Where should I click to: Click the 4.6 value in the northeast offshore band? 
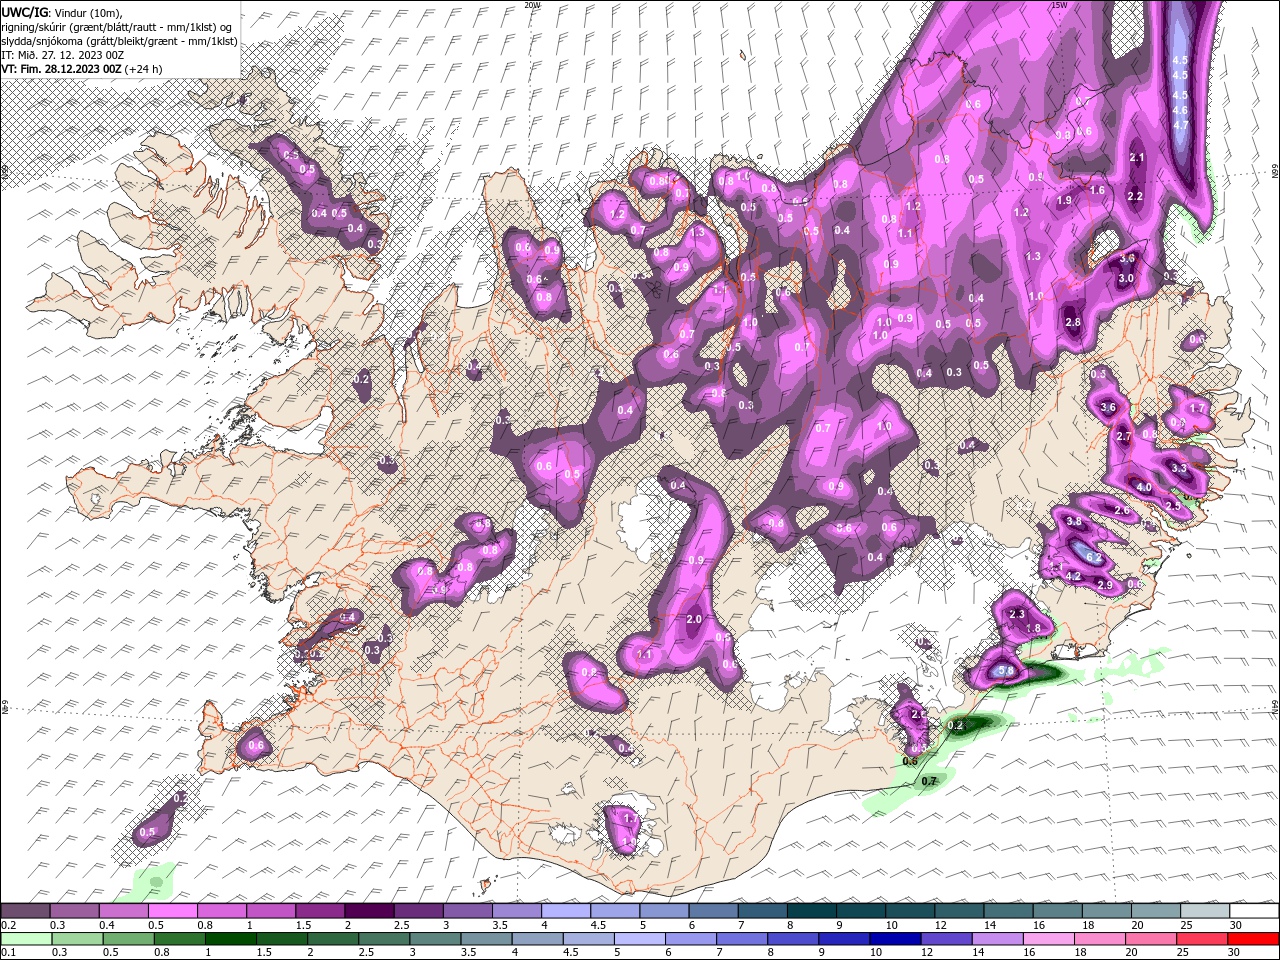click(1180, 110)
